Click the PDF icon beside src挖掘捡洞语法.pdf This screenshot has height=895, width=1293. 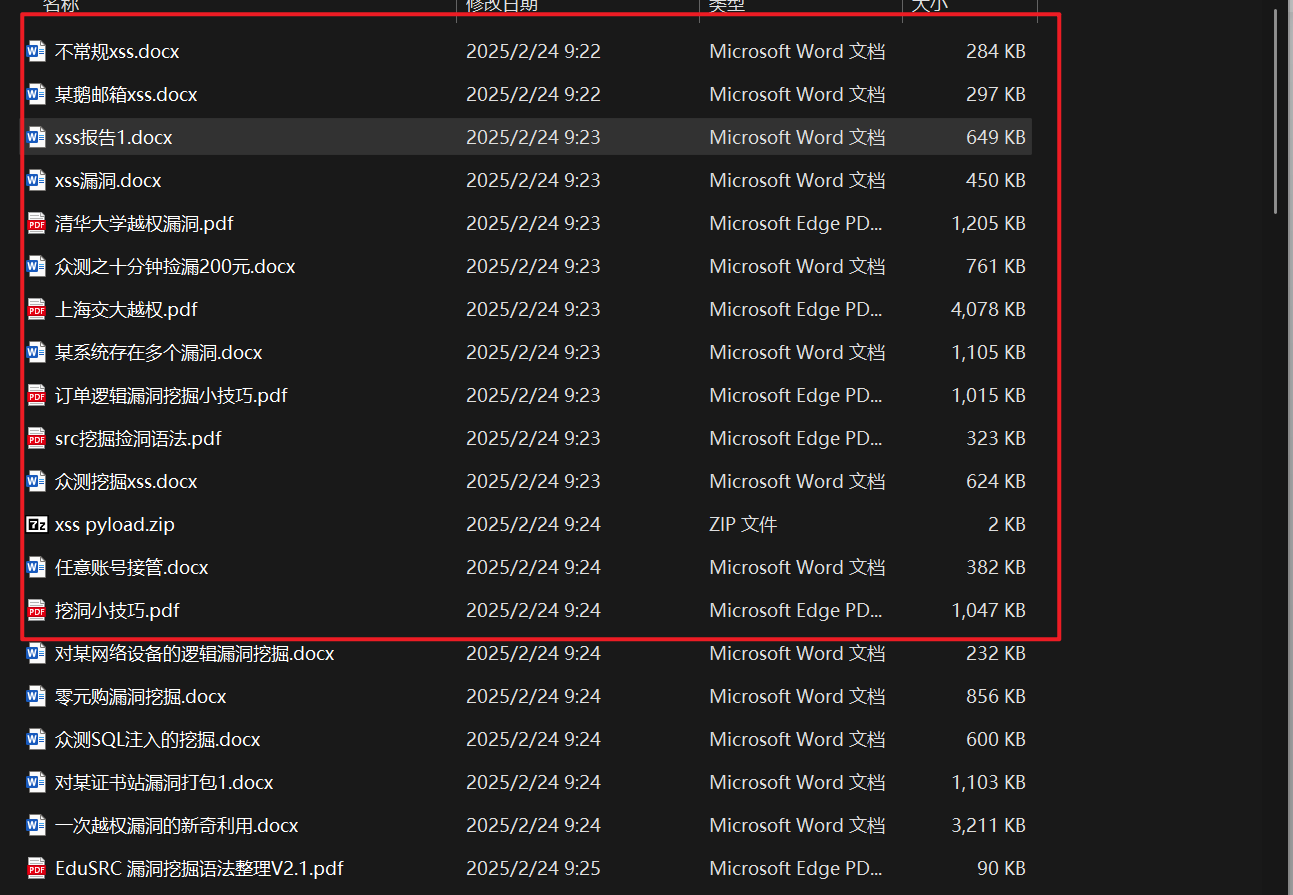click(36, 438)
